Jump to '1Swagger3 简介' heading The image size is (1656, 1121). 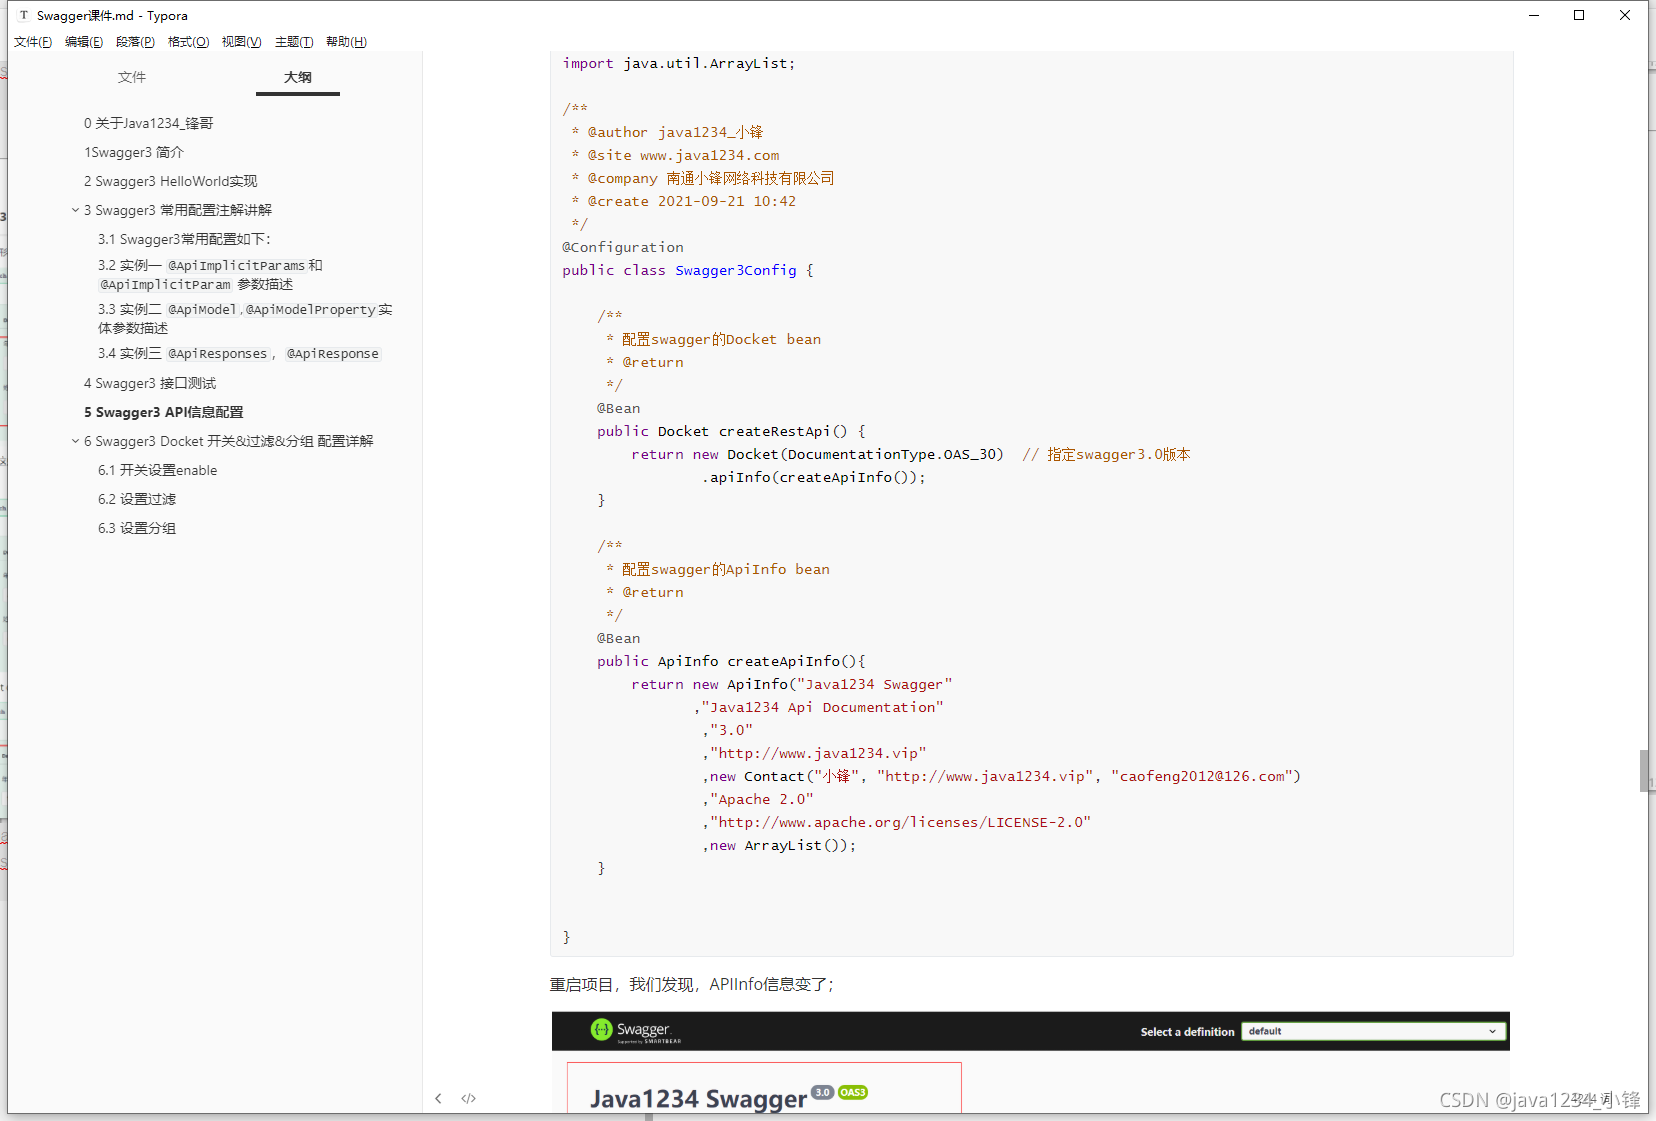point(134,152)
